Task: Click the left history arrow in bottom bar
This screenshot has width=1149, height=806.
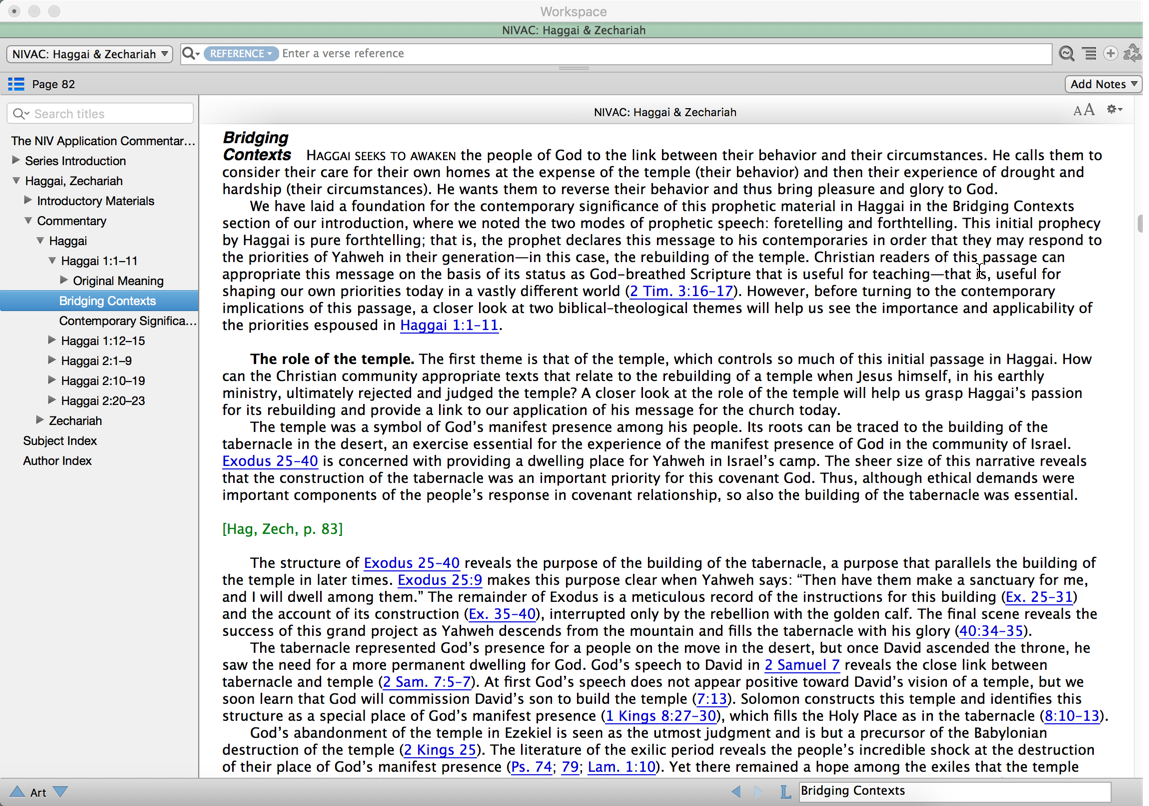Action: tap(736, 791)
